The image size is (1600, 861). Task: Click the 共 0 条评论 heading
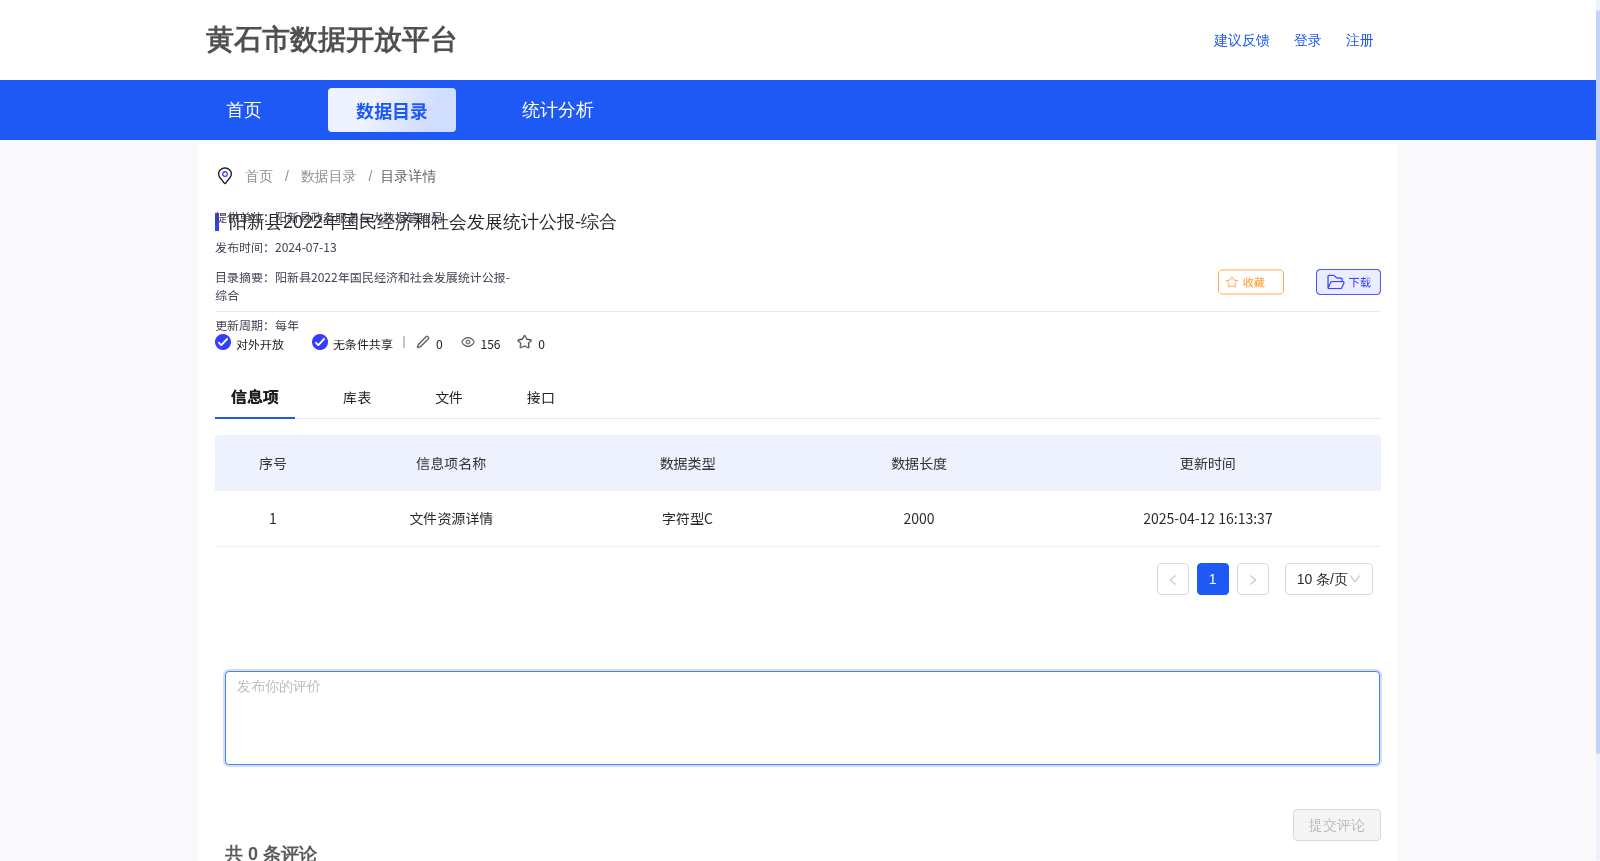(271, 853)
